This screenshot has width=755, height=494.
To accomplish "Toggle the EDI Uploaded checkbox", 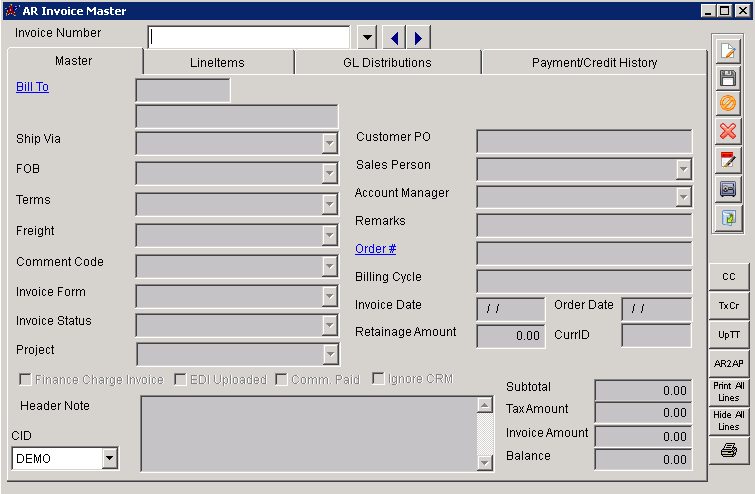I will 181,380.
